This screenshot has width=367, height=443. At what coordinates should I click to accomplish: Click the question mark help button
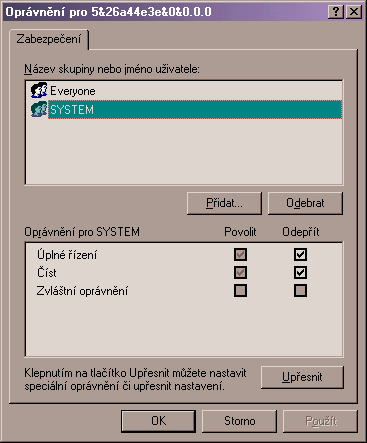[336, 12]
